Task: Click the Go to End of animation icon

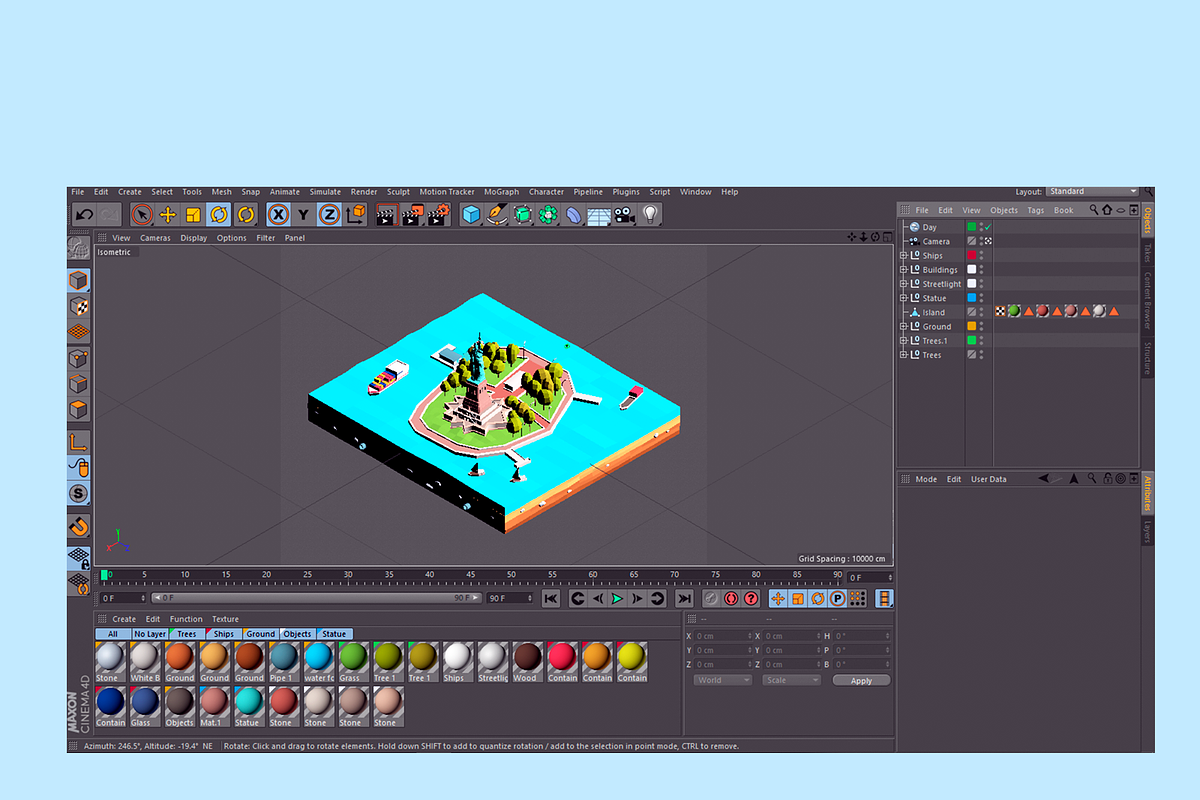Action: point(684,598)
